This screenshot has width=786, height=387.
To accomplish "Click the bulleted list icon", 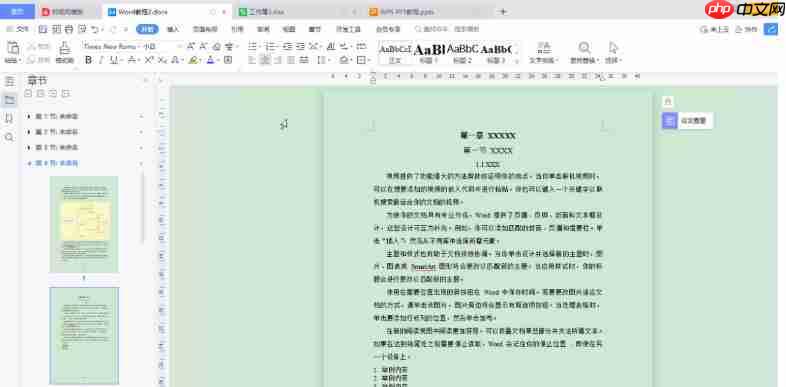I will click(x=253, y=47).
